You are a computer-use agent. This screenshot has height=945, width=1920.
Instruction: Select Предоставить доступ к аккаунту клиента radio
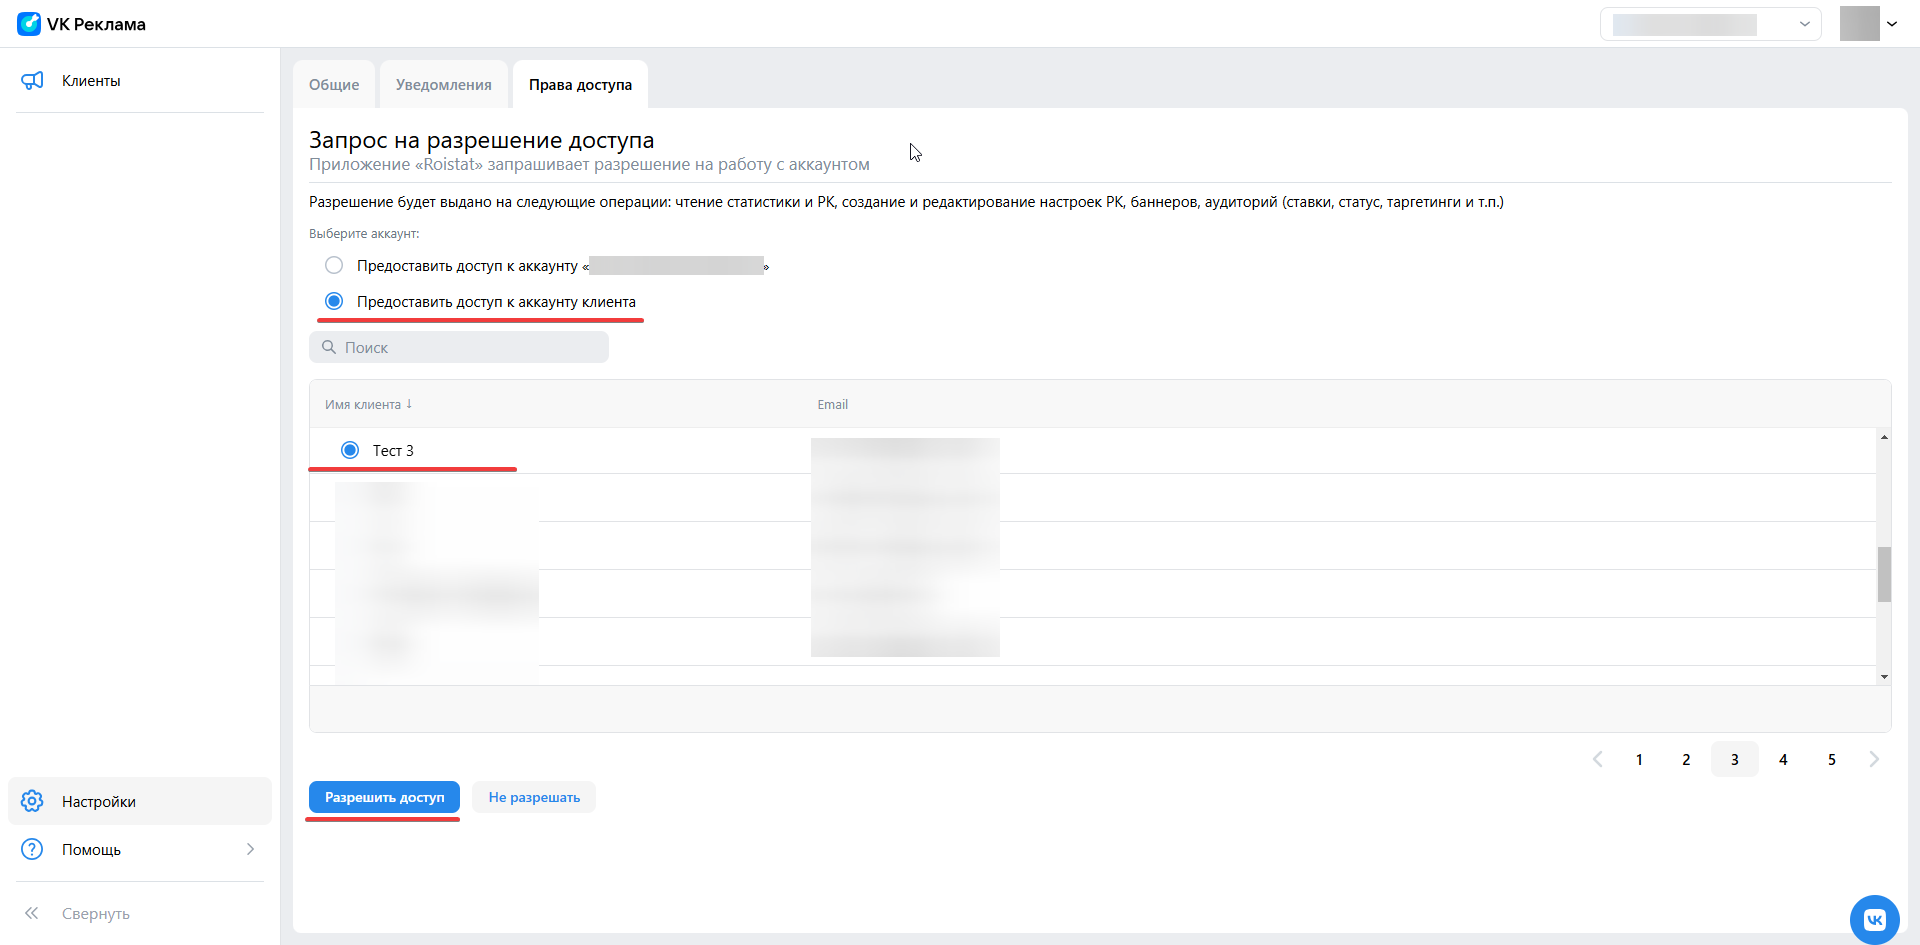click(x=334, y=301)
